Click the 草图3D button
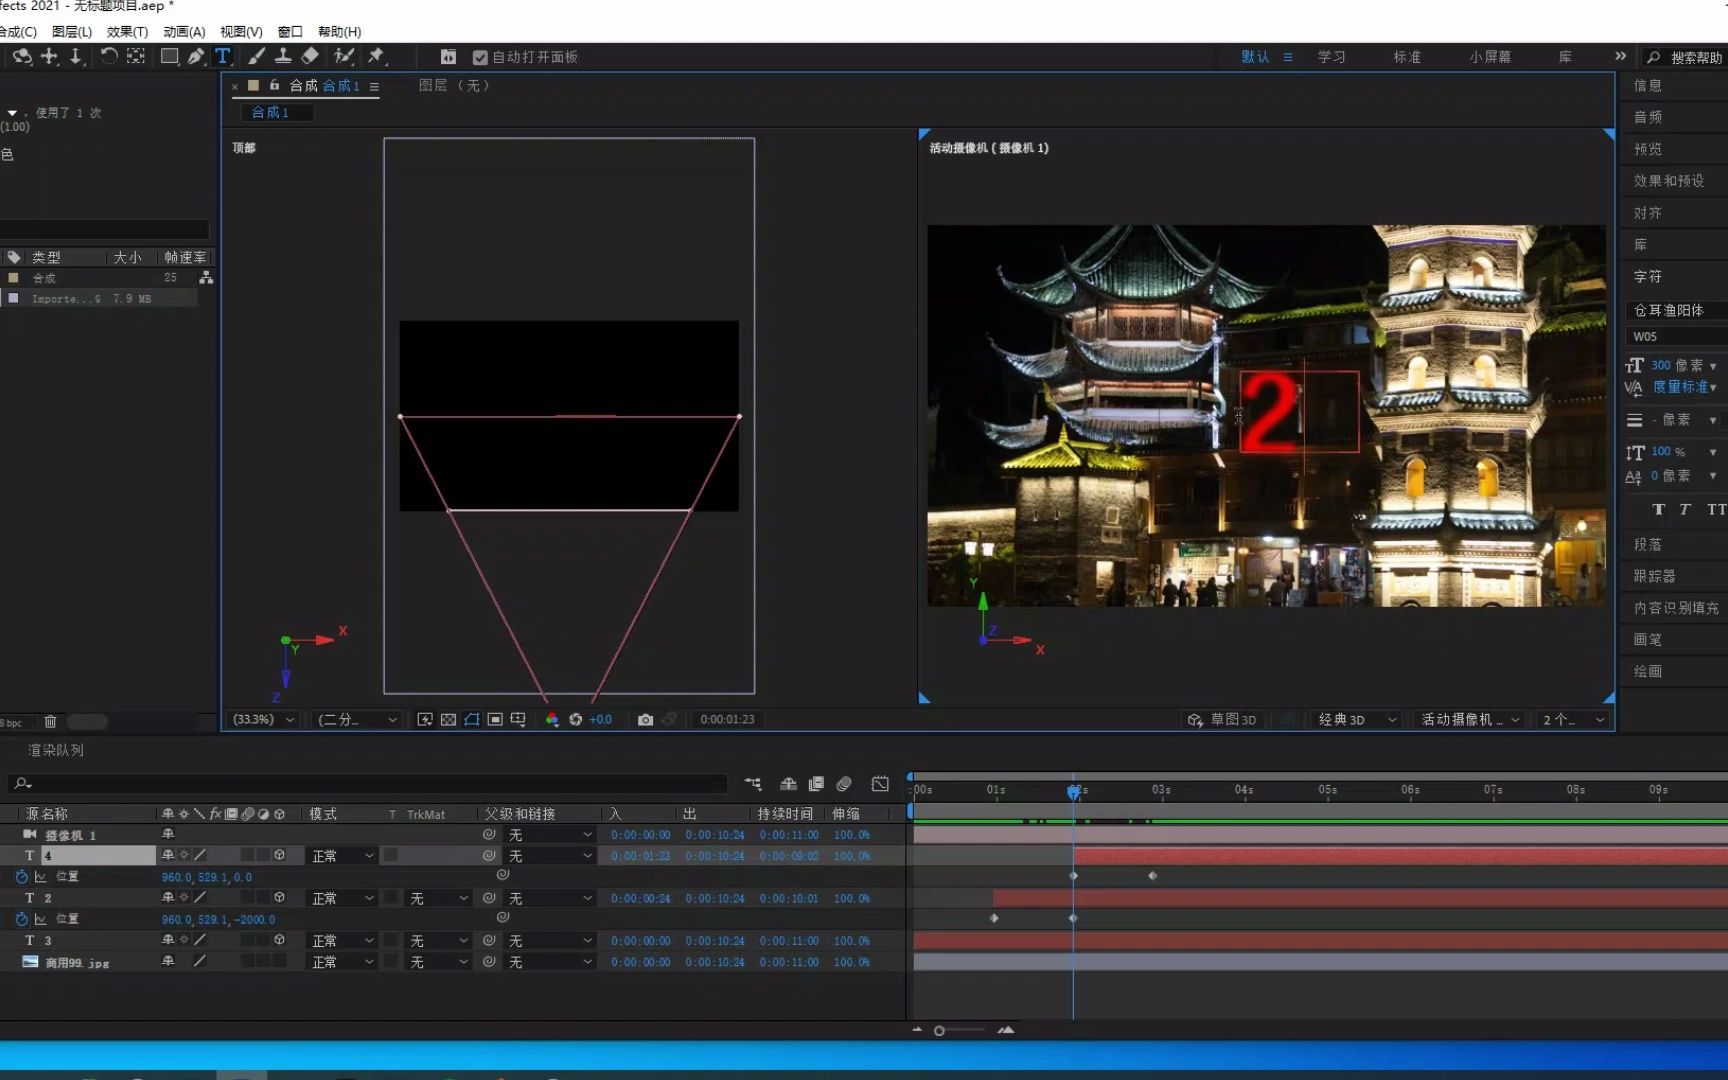Image resolution: width=1728 pixels, height=1080 pixels. (x=1222, y=720)
